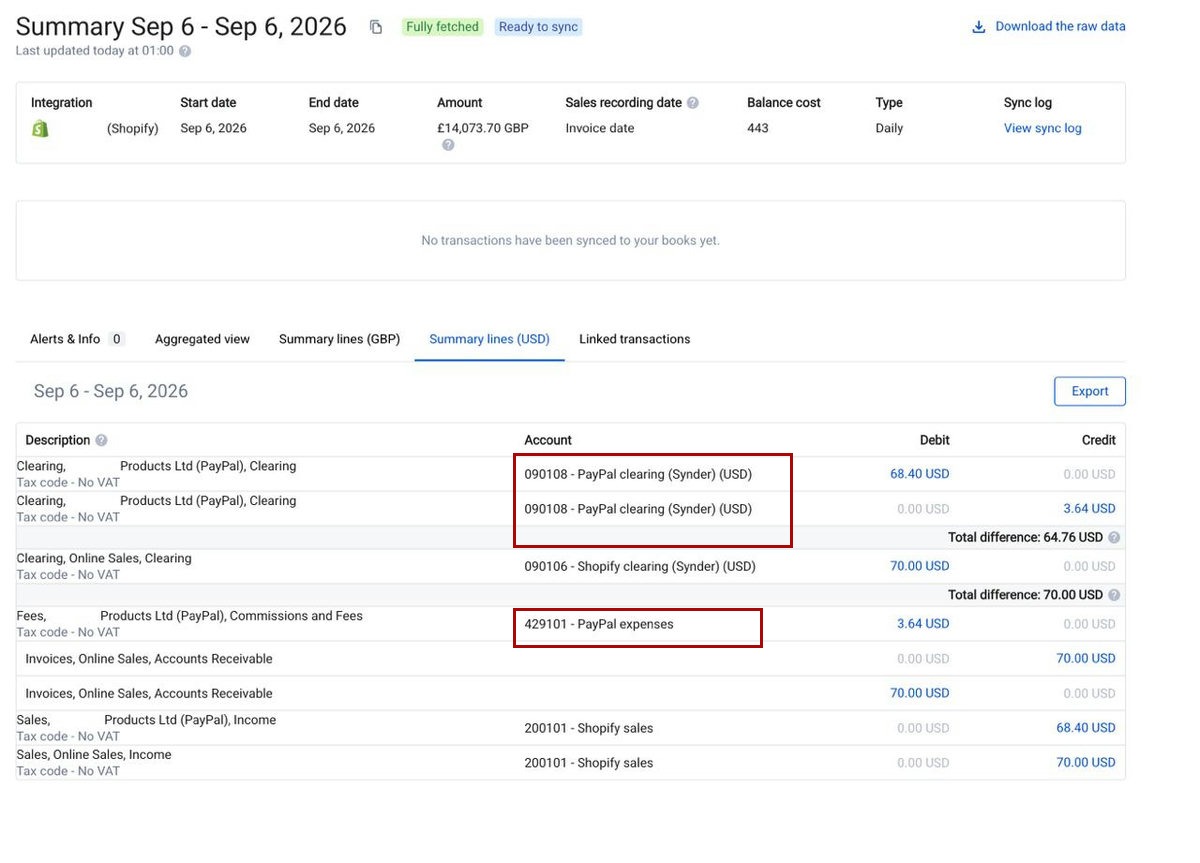Click the Debit column header
The height and width of the screenshot is (863, 1200).
[x=935, y=440]
